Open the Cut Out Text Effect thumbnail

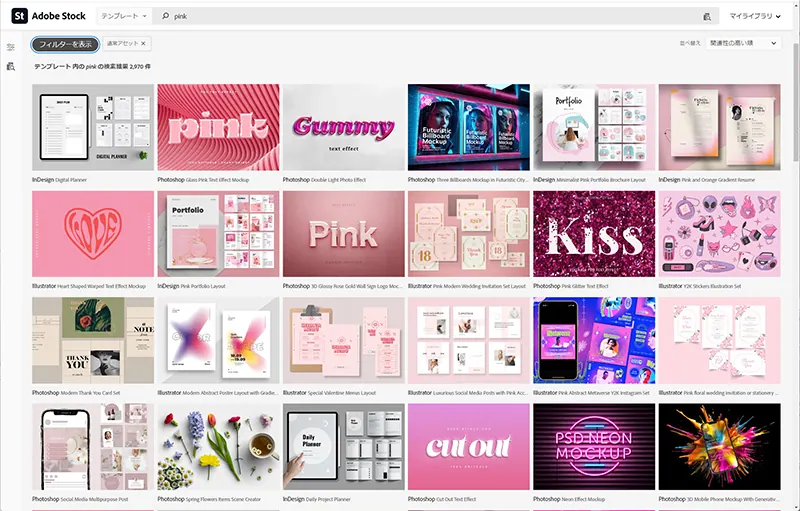pyautogui.click(x=469, y=447)
